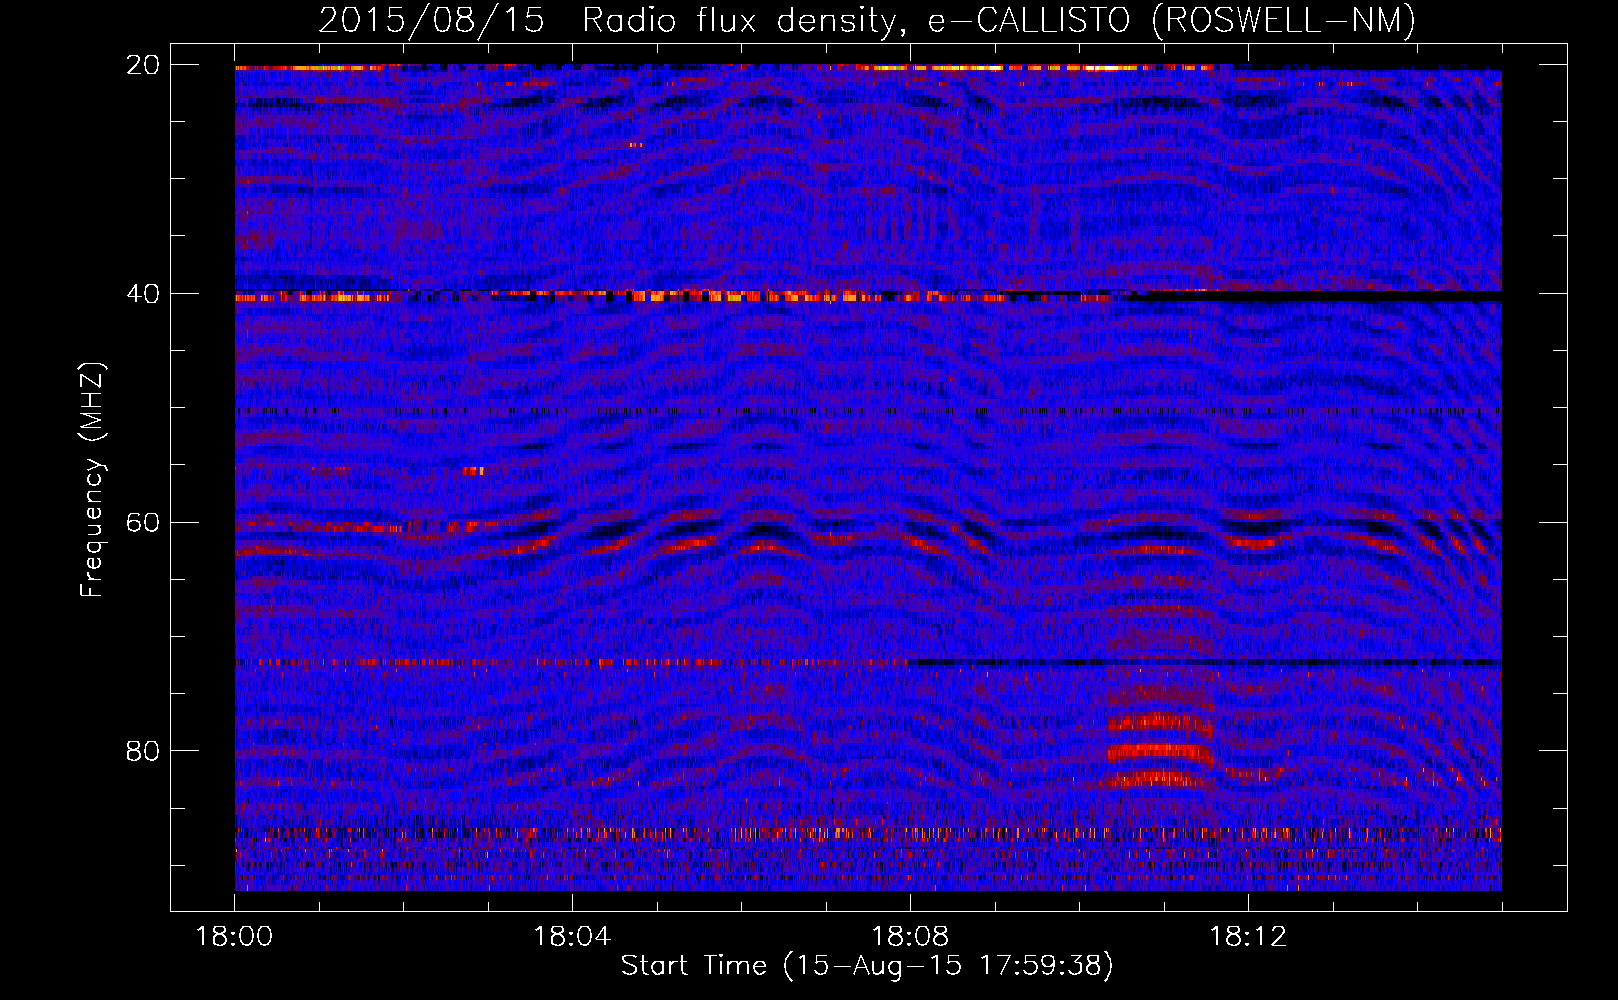Screen dimensions: 1618x1000
Task: Click the '18:00' time tick label
Action: coord(234,936)
